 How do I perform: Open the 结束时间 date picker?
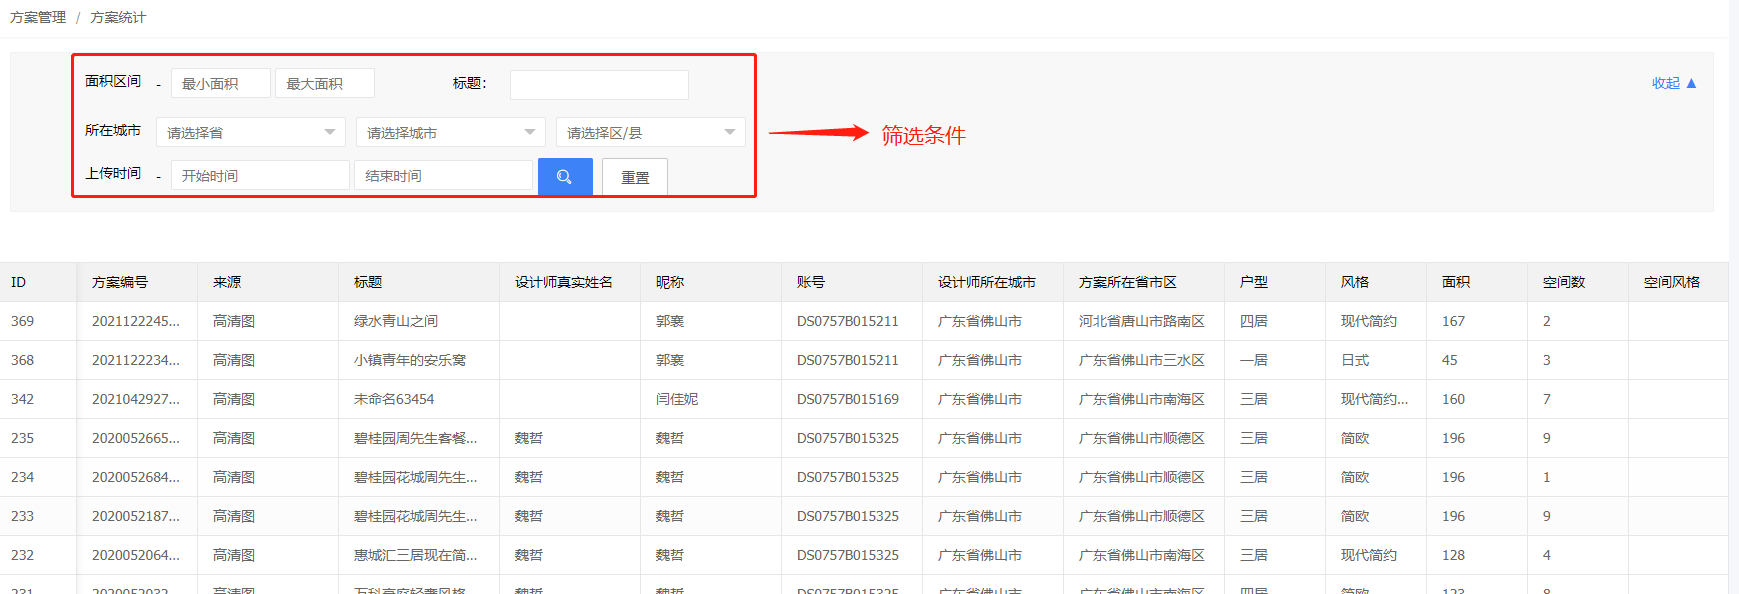click(x=443, y=176)
